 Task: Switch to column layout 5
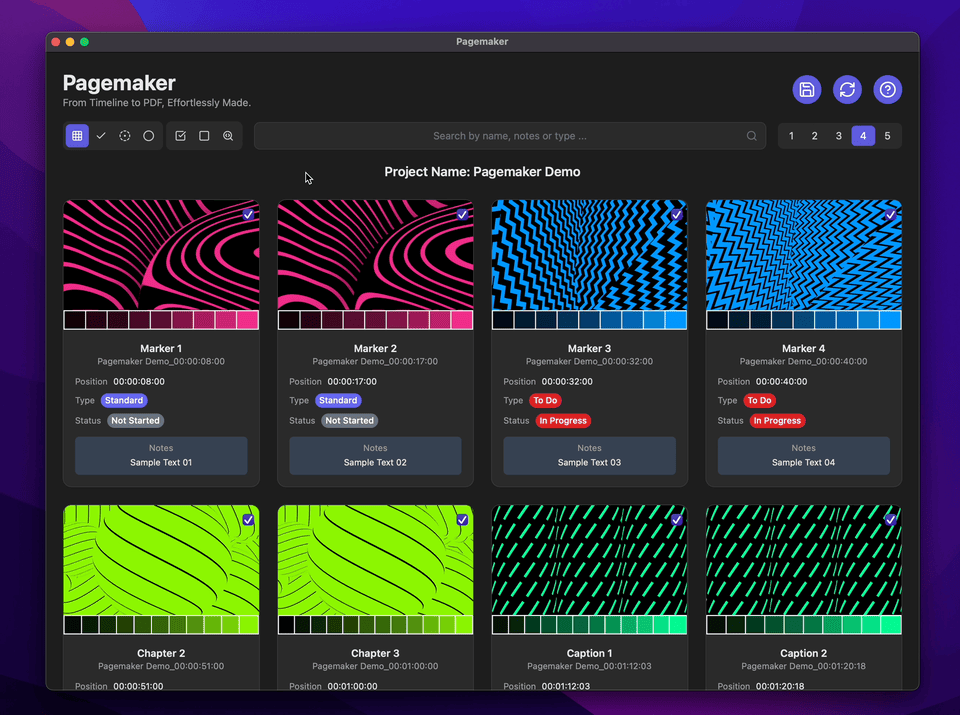tap(887, 136)
